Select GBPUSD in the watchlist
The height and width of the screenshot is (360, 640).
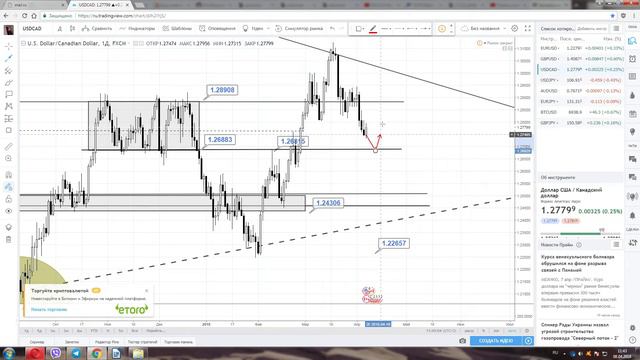click(580, 59)
